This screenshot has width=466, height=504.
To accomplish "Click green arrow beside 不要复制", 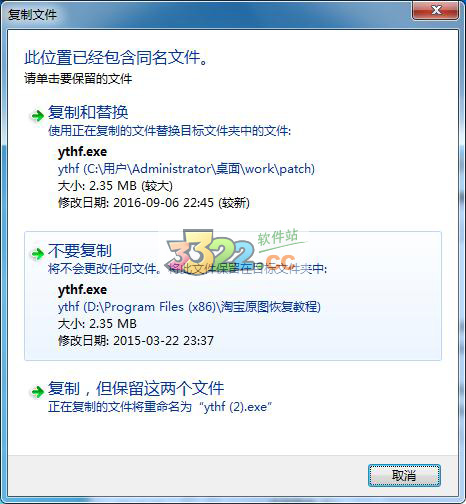I will click(x=37, y=254).
